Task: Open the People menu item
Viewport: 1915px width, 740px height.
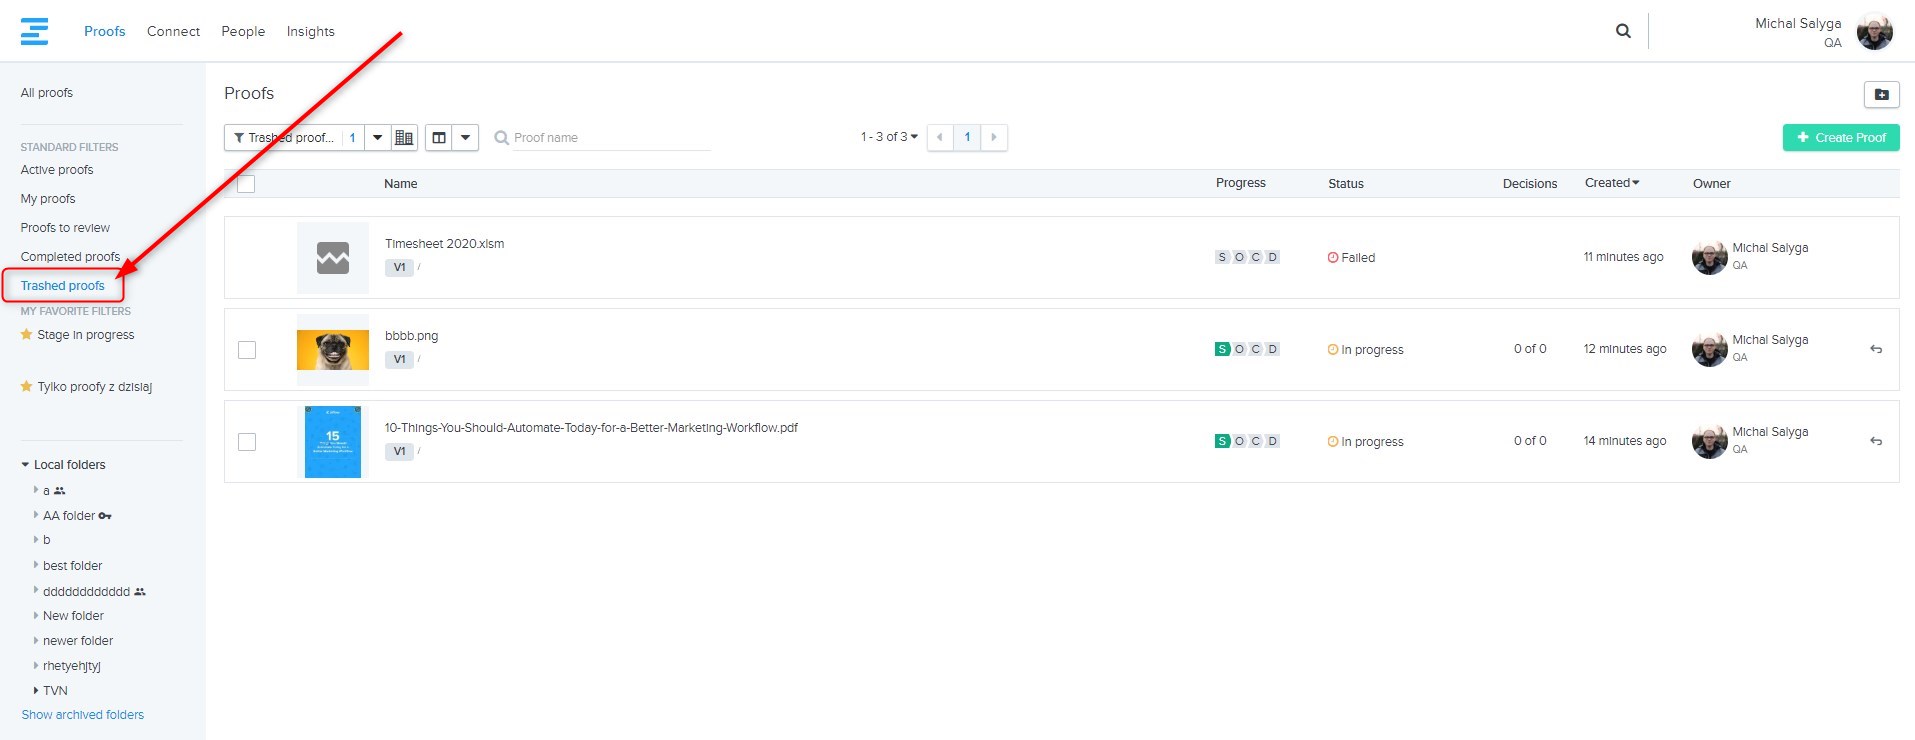Action: tap(243, 31)
